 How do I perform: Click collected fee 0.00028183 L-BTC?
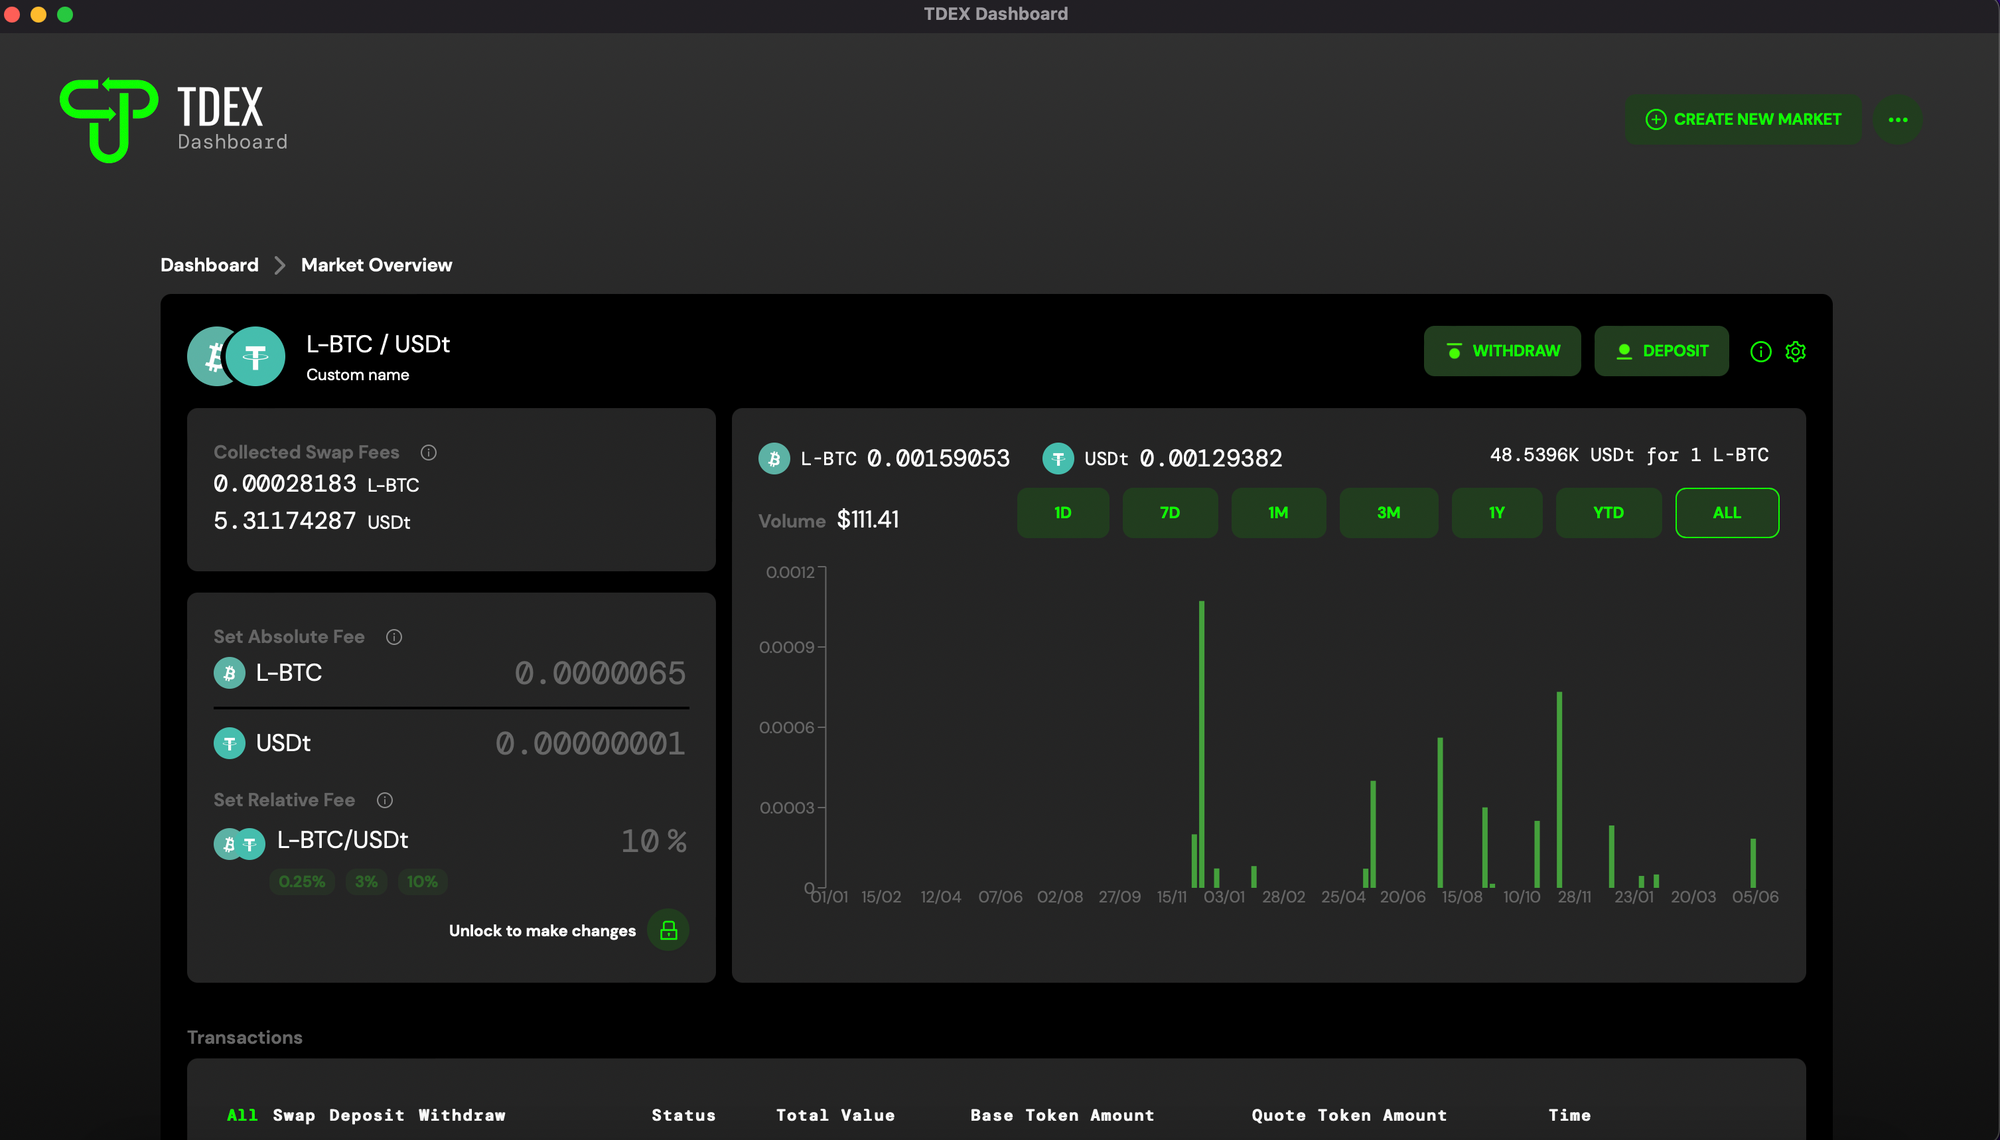point(316,484)
